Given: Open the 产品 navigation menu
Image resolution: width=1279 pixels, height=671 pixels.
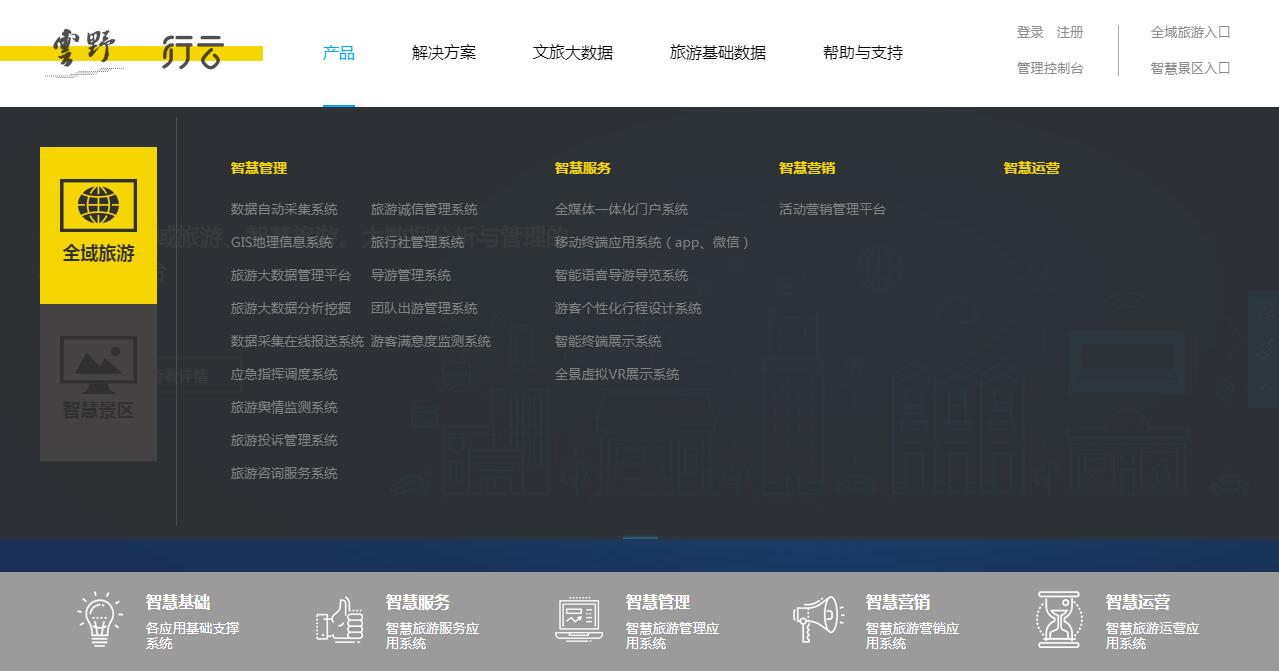Looking at the screenshot, I should (x=339, y=53).
